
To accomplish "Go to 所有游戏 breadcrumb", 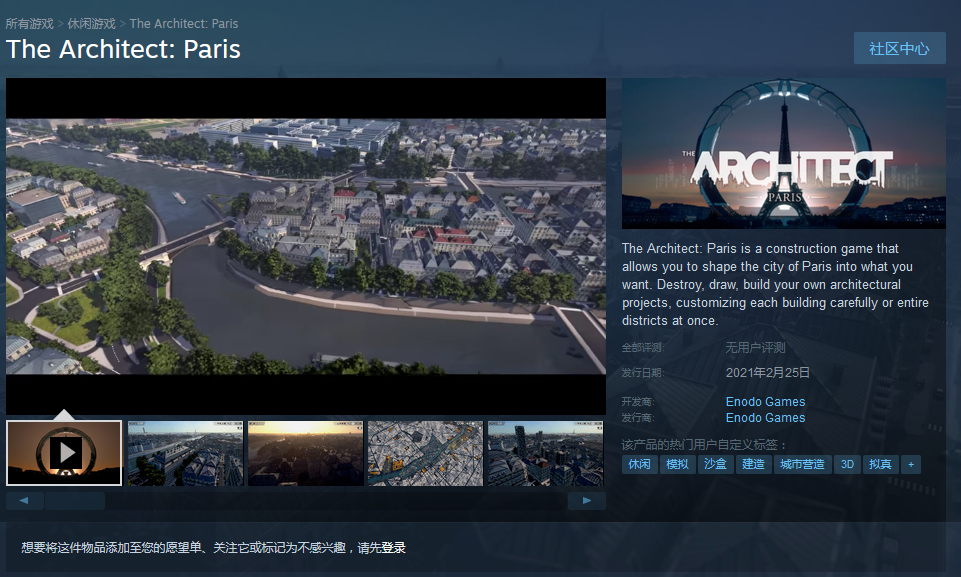I will (x=29, y=23).
